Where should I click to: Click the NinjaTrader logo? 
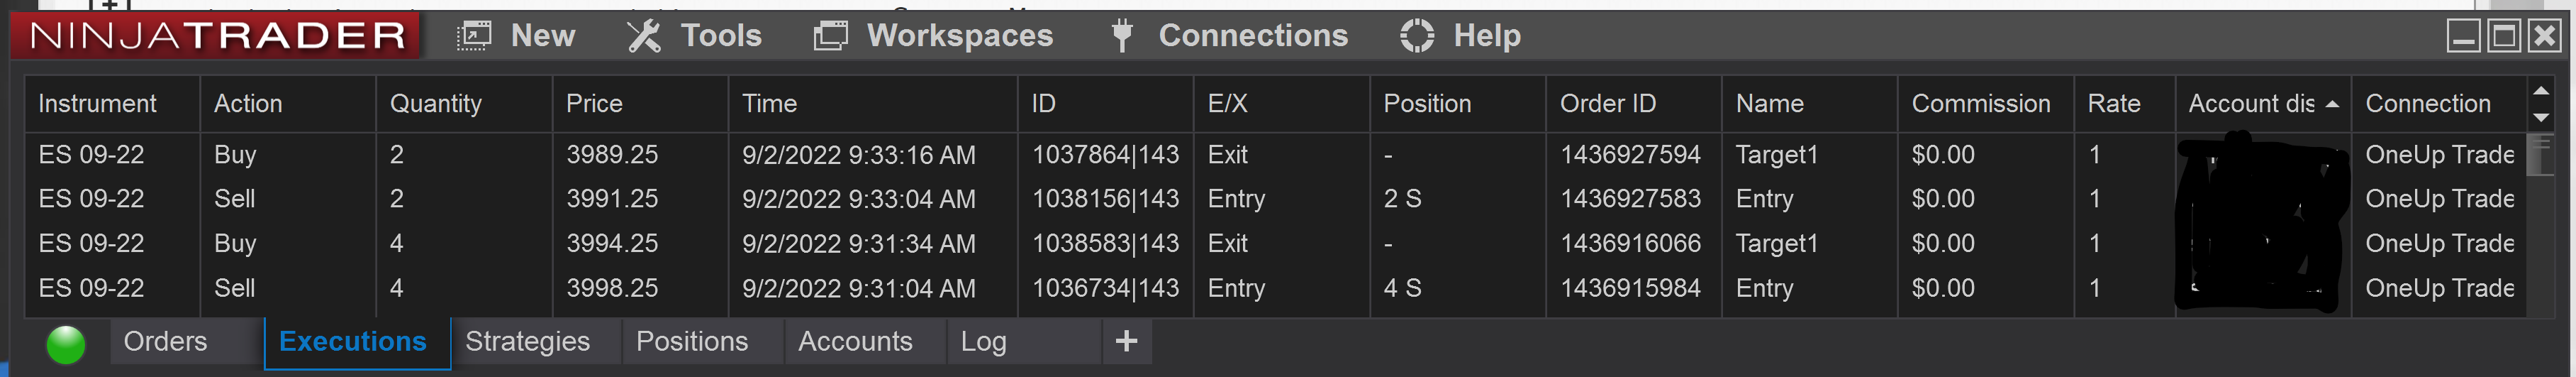[x=217, y=36]
